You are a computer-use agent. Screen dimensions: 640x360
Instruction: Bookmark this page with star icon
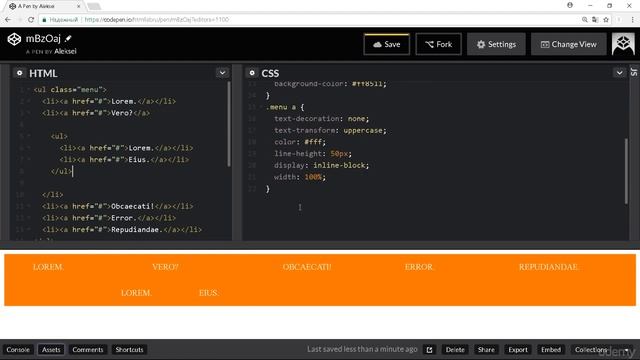point(606,20)
